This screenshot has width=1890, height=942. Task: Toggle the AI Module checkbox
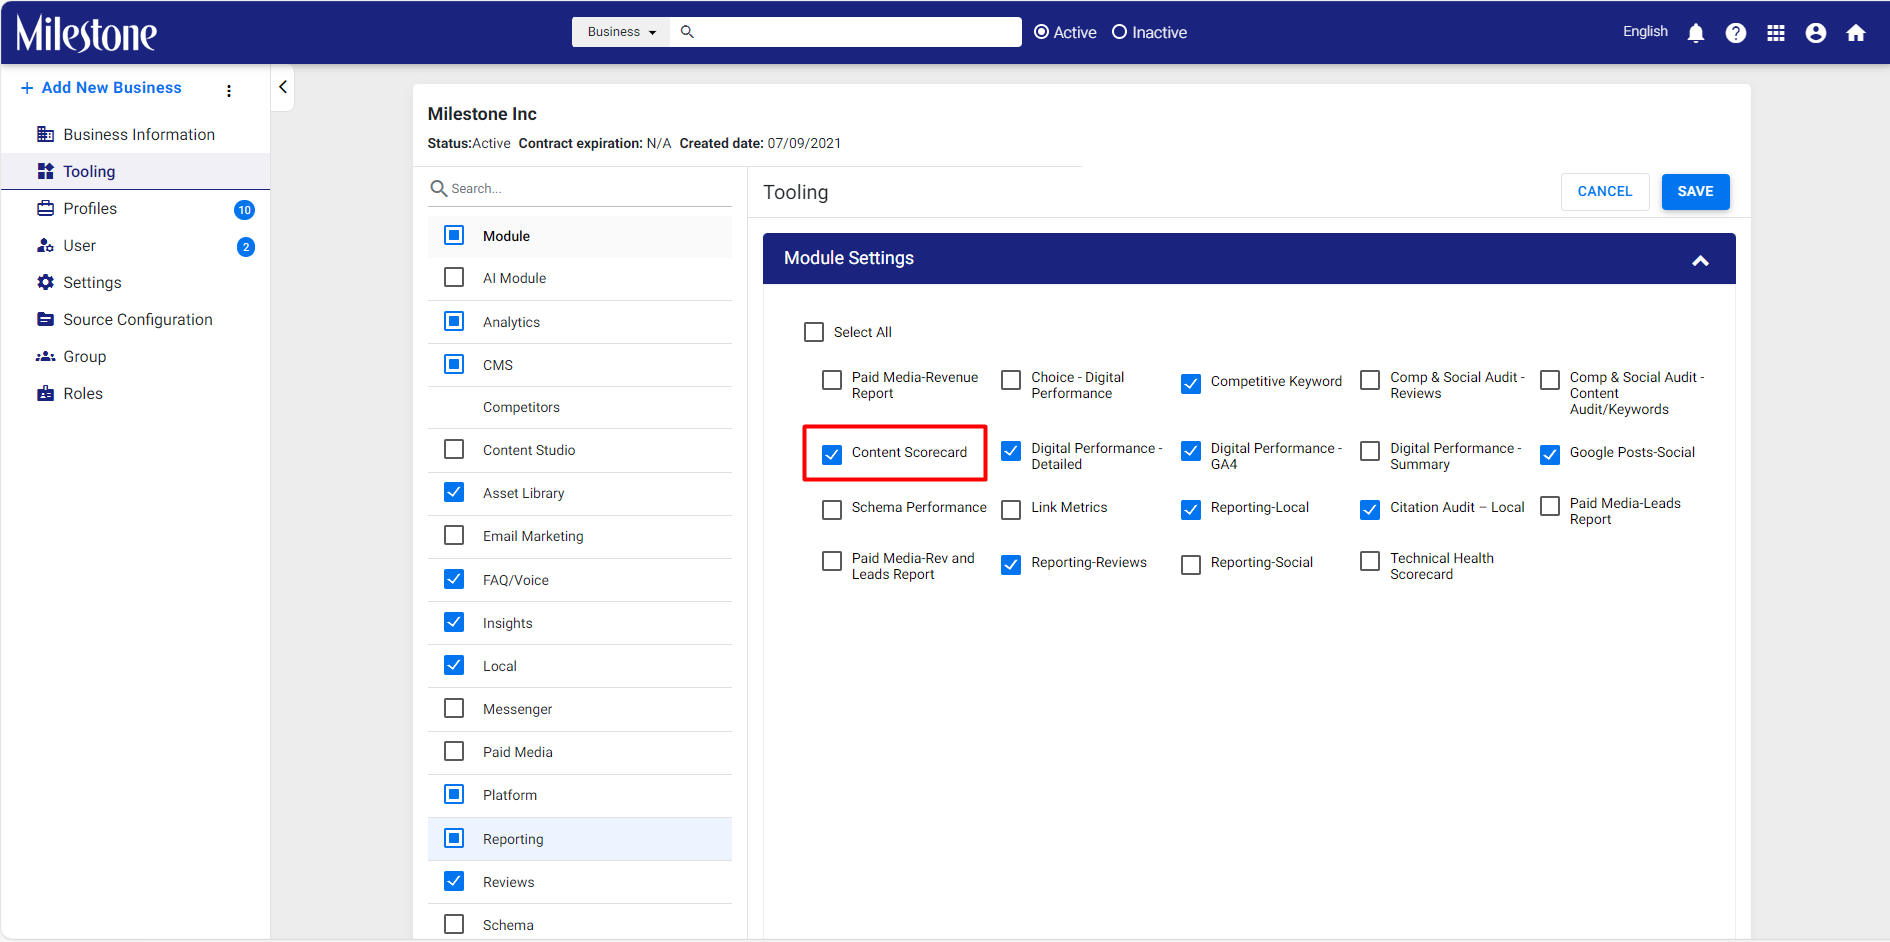pos(454,277)
